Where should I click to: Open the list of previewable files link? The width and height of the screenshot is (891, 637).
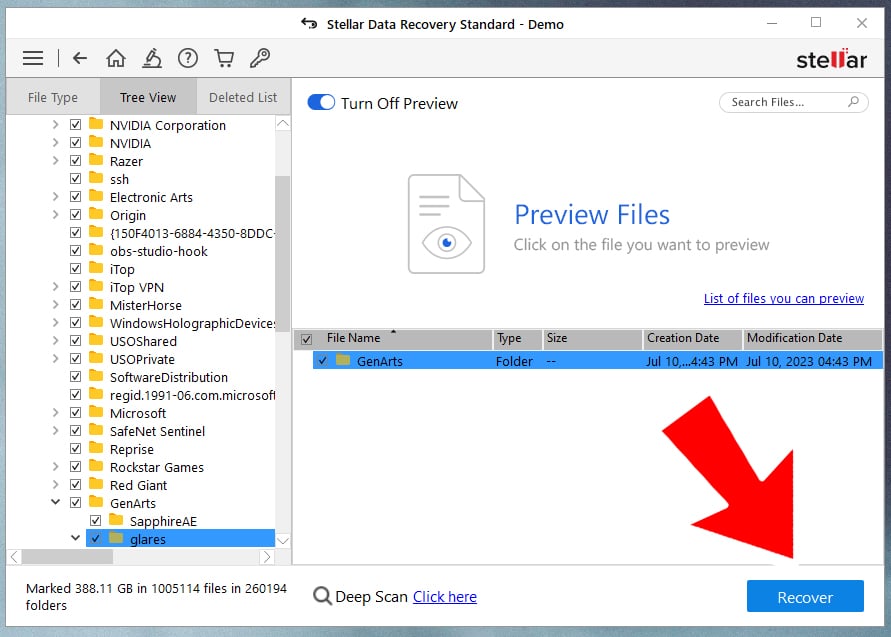[784, 298]
